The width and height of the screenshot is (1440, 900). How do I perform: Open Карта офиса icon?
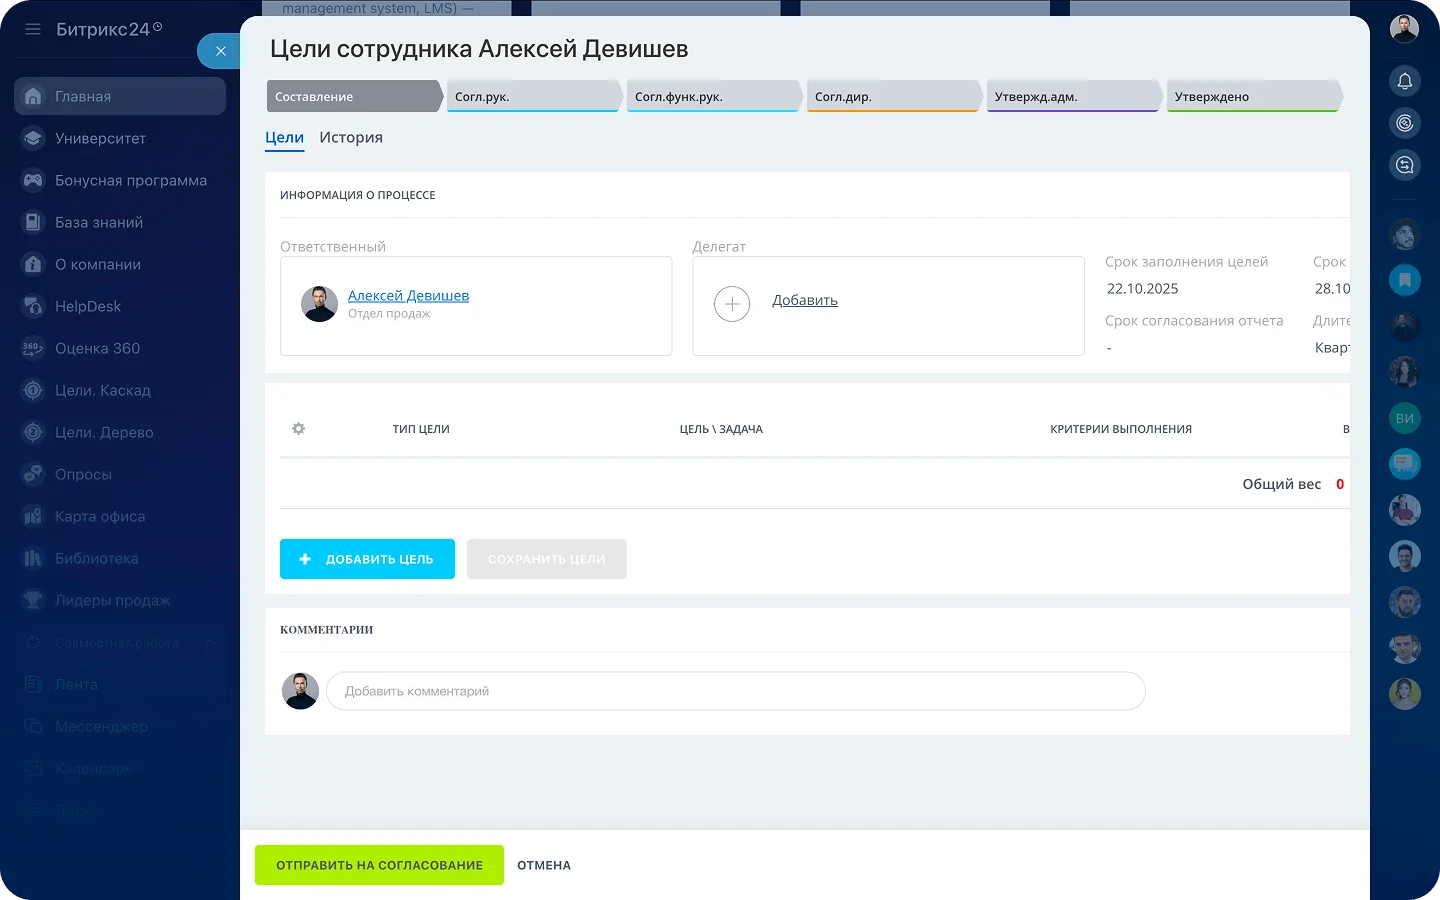(33, 516)
